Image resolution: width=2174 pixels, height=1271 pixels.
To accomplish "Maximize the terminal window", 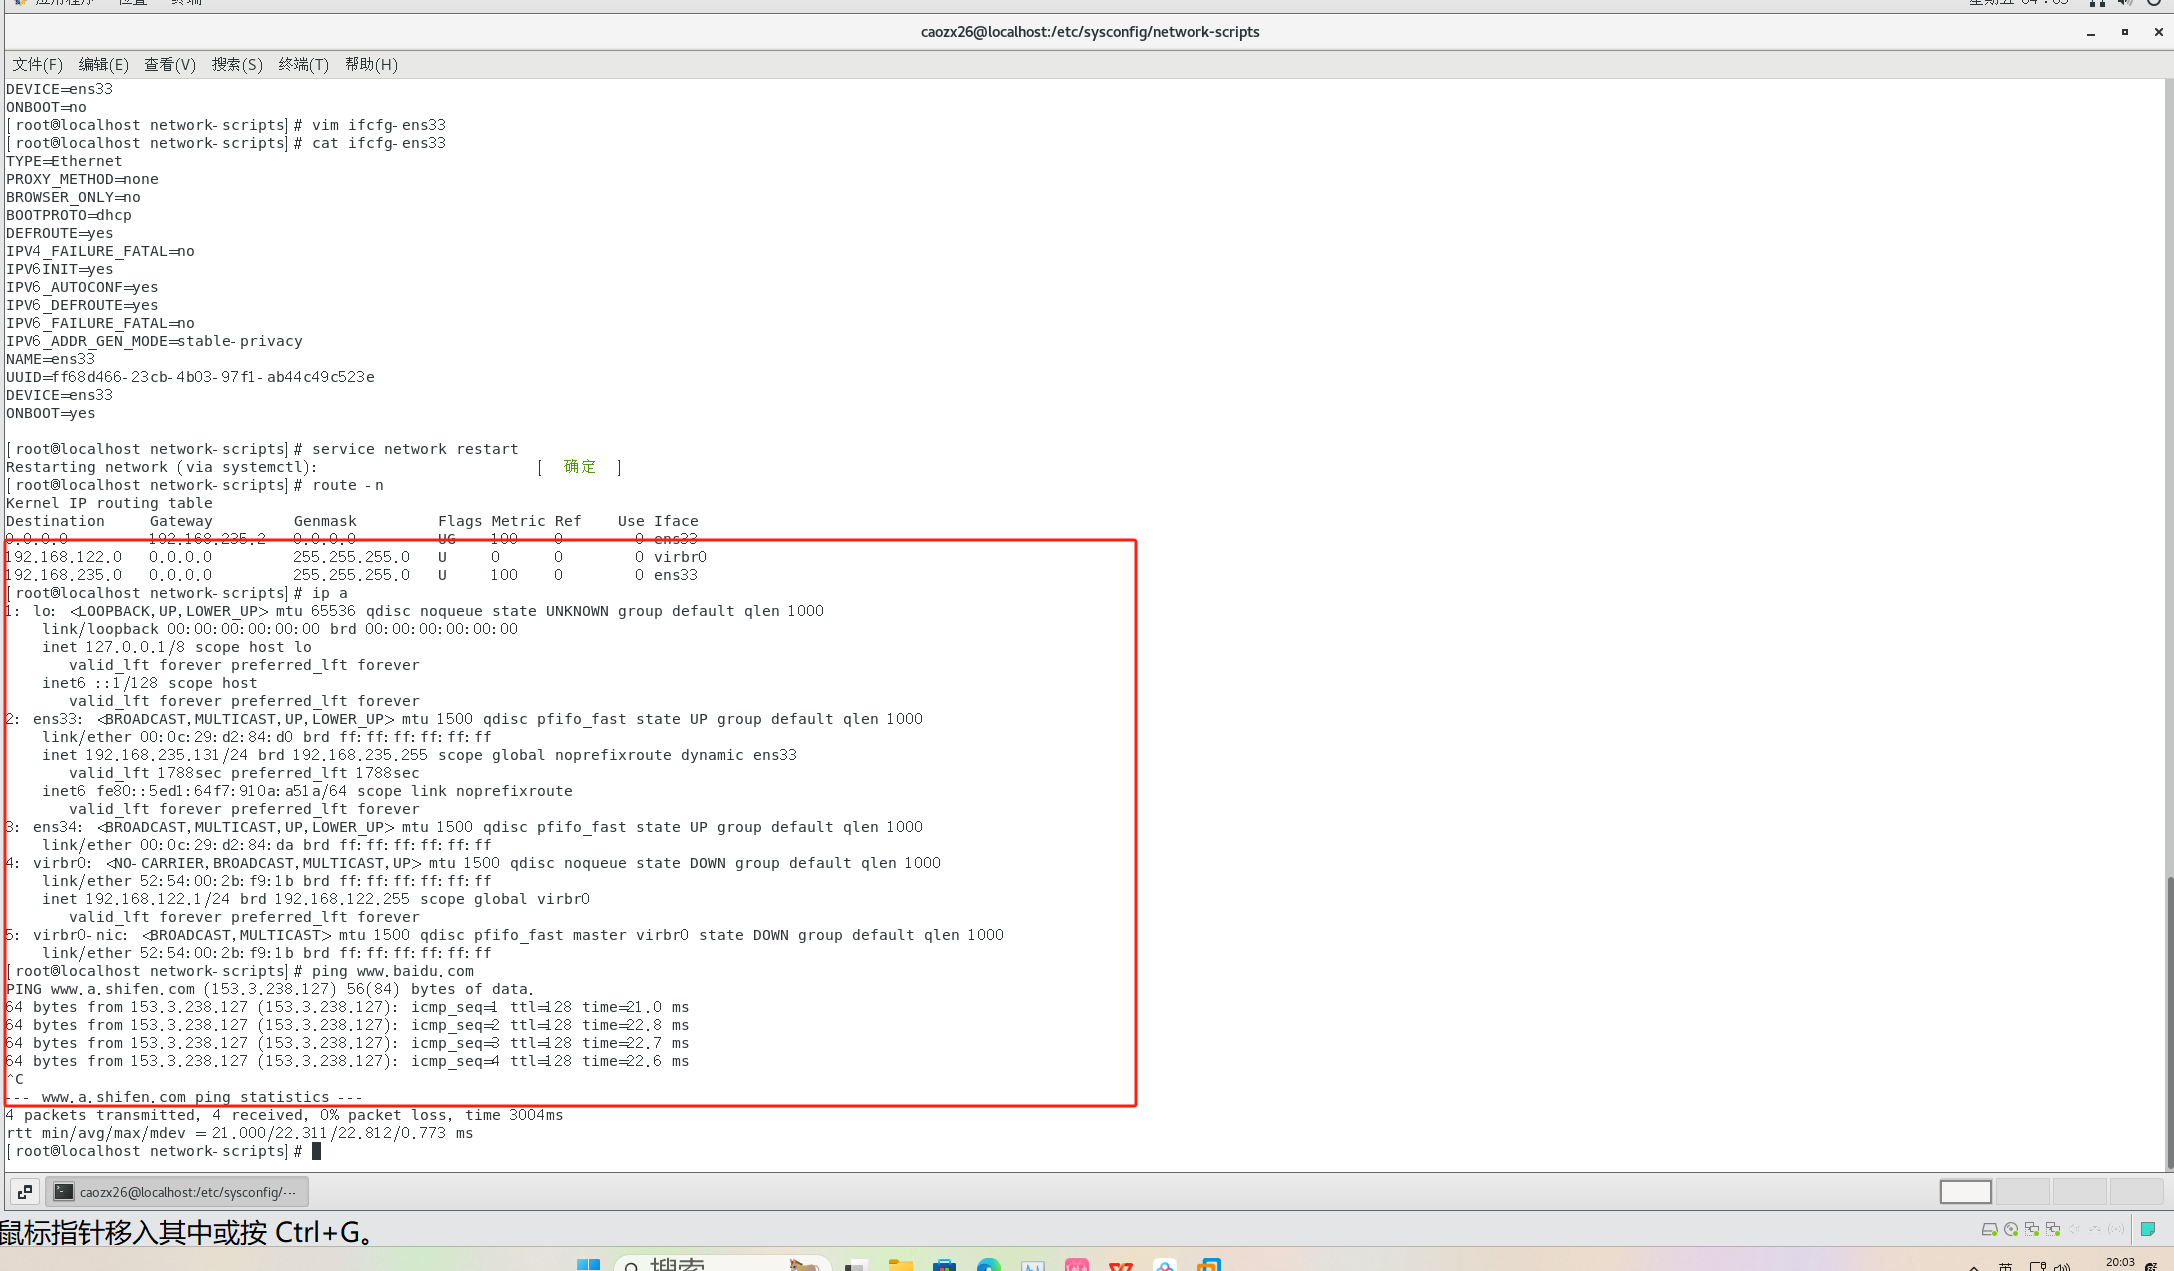I will (2125, 32).
